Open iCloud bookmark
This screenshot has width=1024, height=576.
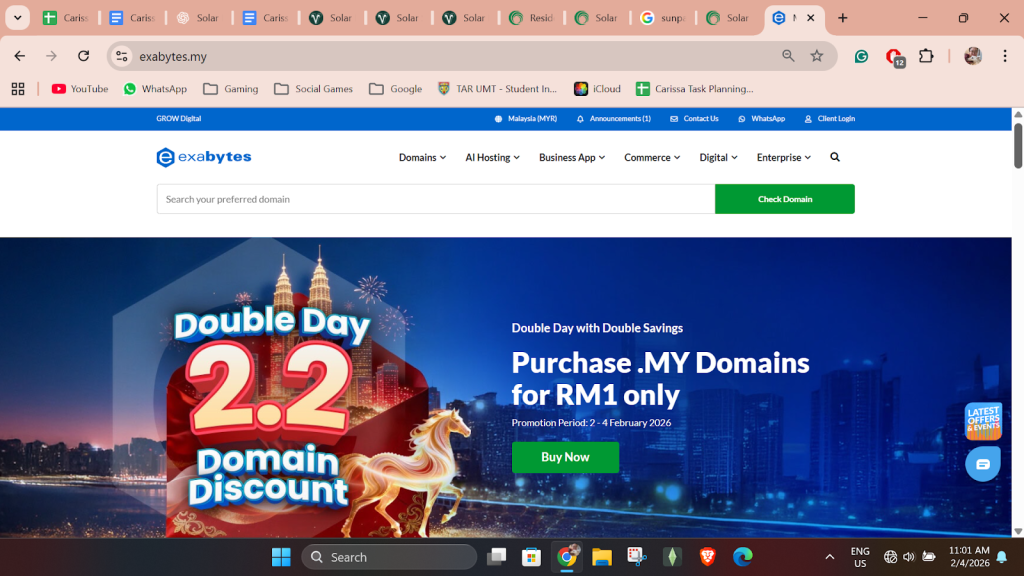[x=597, y=89]
